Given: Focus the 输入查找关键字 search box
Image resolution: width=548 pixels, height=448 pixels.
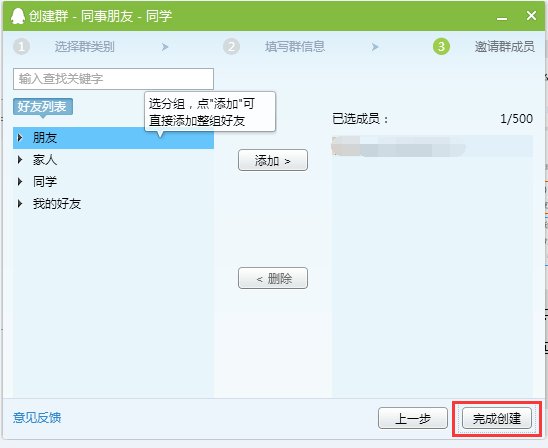Looking at the screenshot, I should click(x=113, y=79).
